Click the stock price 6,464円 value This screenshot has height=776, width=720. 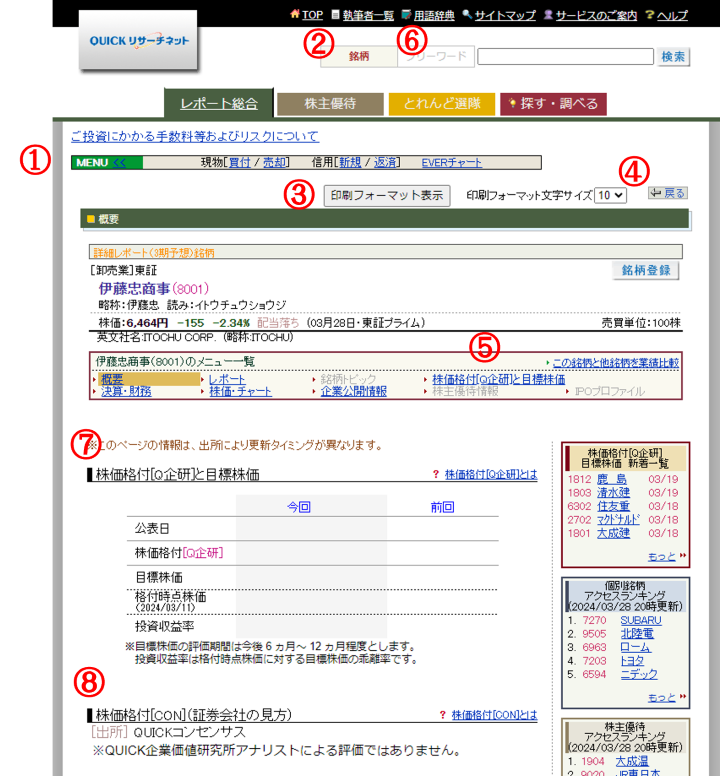tap(147, 323)
